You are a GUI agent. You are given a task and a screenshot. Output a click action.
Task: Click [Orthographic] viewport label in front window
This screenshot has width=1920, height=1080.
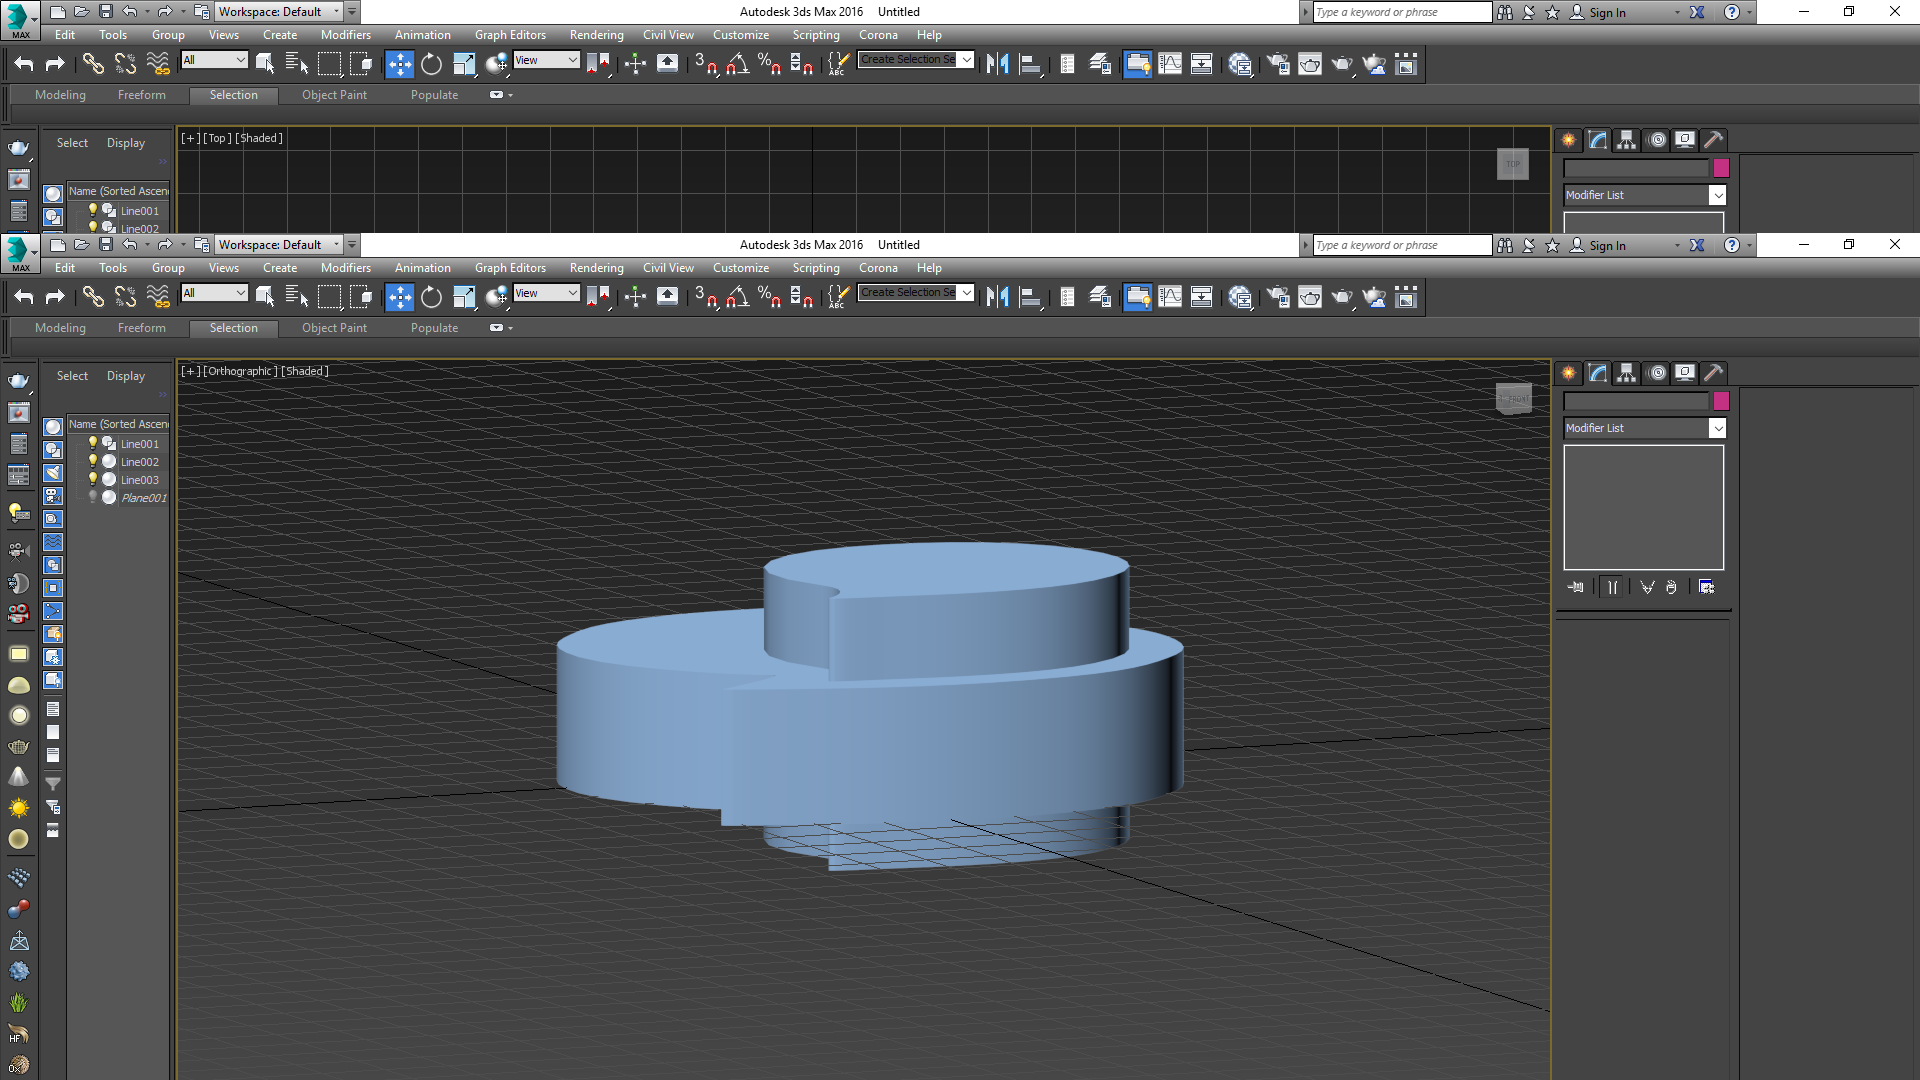click(240, 371)
